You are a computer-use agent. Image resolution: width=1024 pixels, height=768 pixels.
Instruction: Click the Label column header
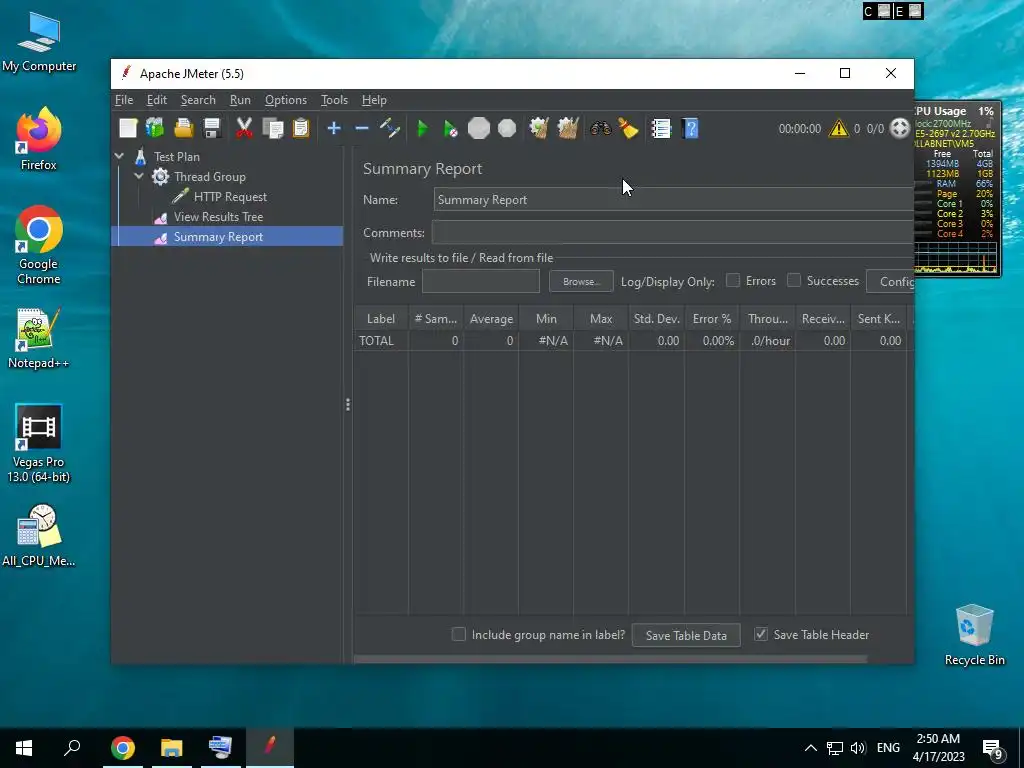[381, 319]
